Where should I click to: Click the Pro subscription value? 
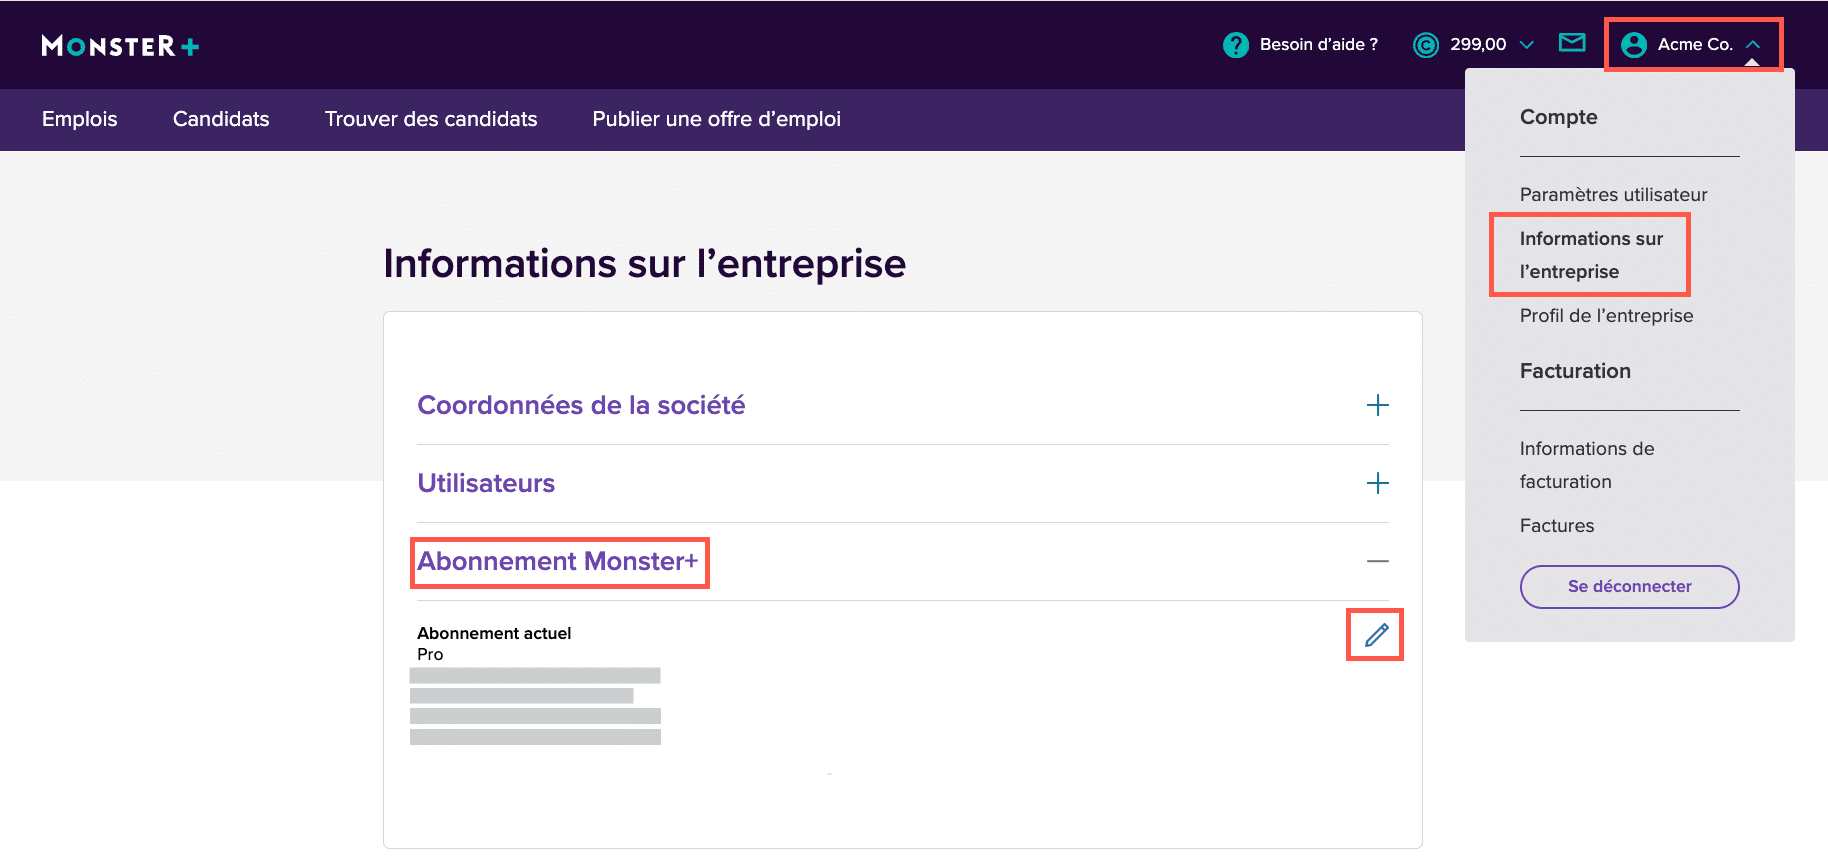430,654
